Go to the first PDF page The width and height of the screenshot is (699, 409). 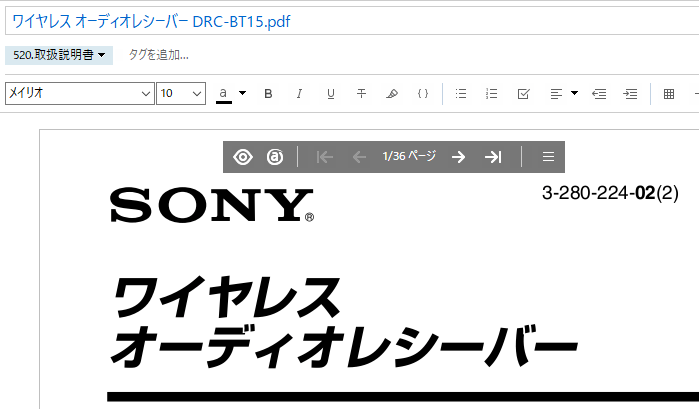coord(325,157)
